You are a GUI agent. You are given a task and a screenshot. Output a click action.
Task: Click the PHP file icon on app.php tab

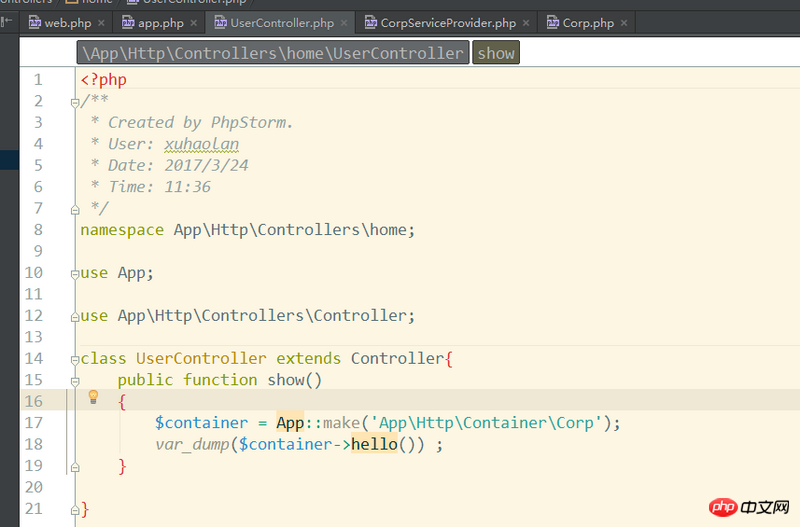pos(129,22)
